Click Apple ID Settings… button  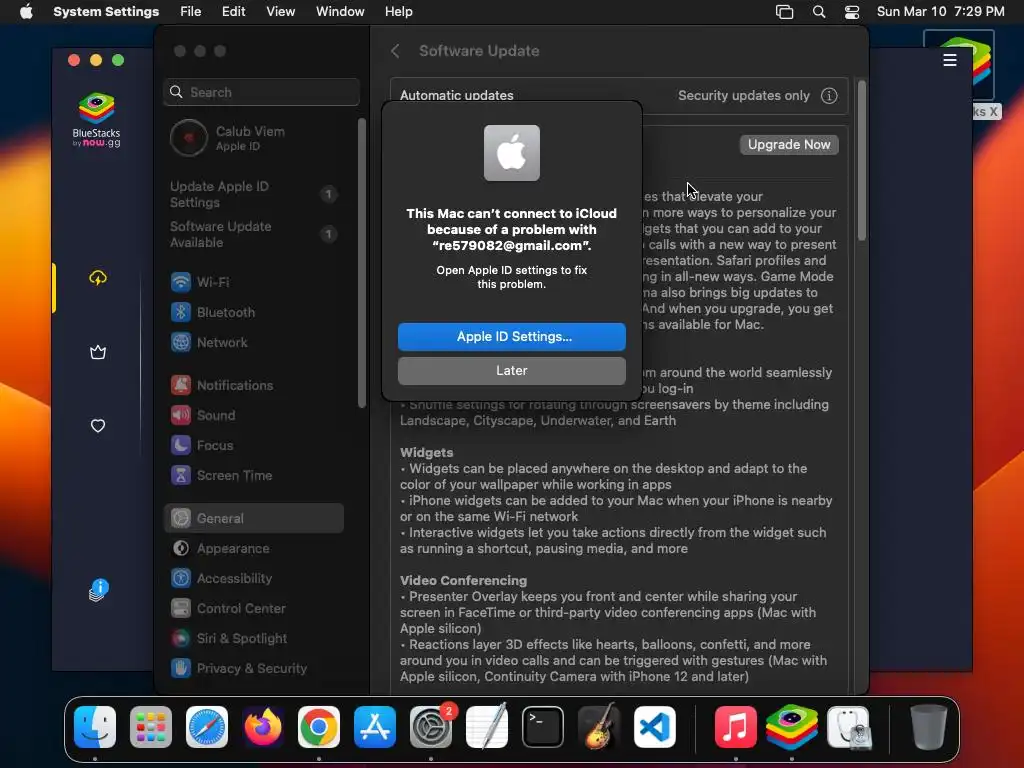[x=511, y=337]
